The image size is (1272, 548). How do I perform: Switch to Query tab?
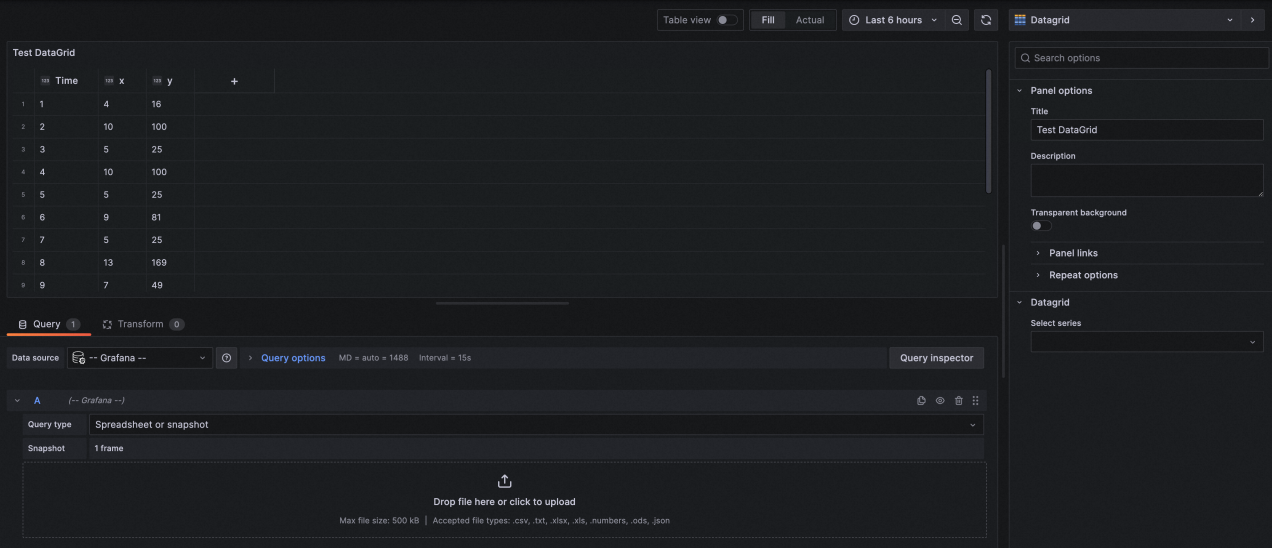click(x=48, y=324)
